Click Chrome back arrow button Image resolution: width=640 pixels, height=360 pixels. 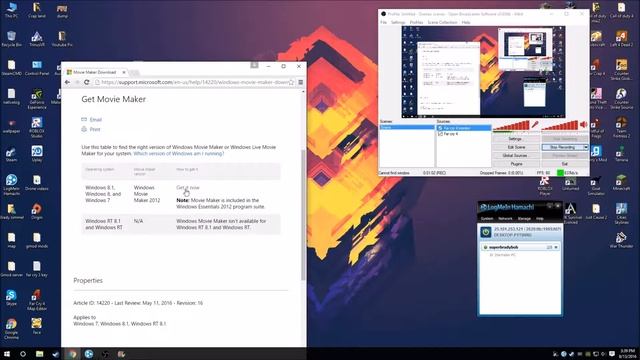(68, 82)
